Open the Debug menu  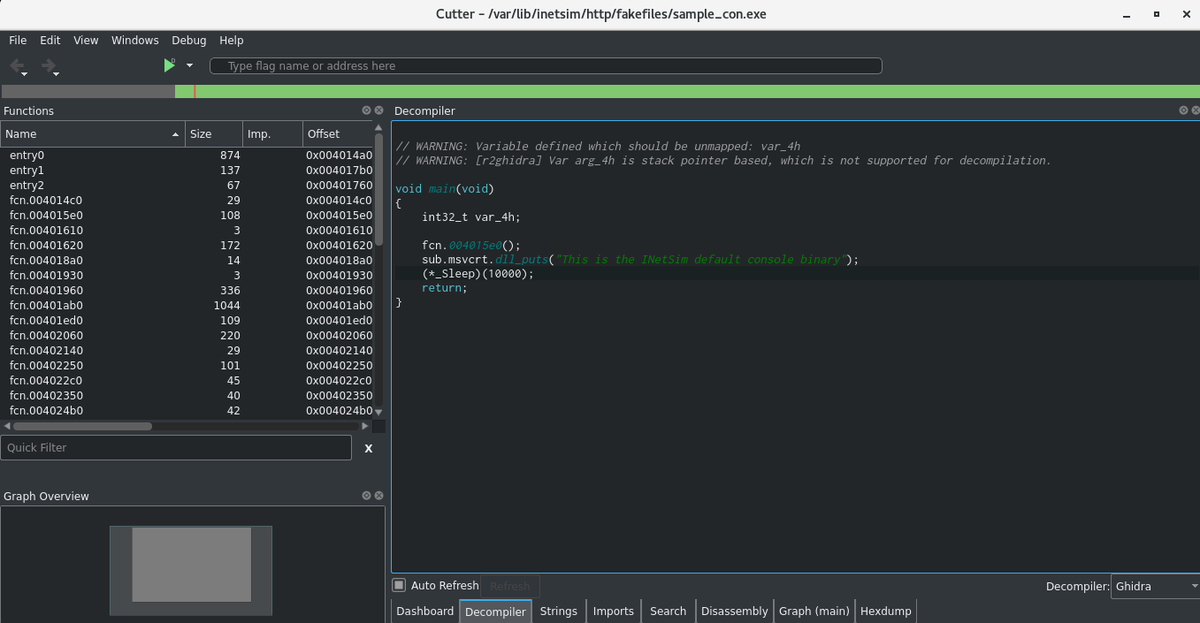(189, 40)
